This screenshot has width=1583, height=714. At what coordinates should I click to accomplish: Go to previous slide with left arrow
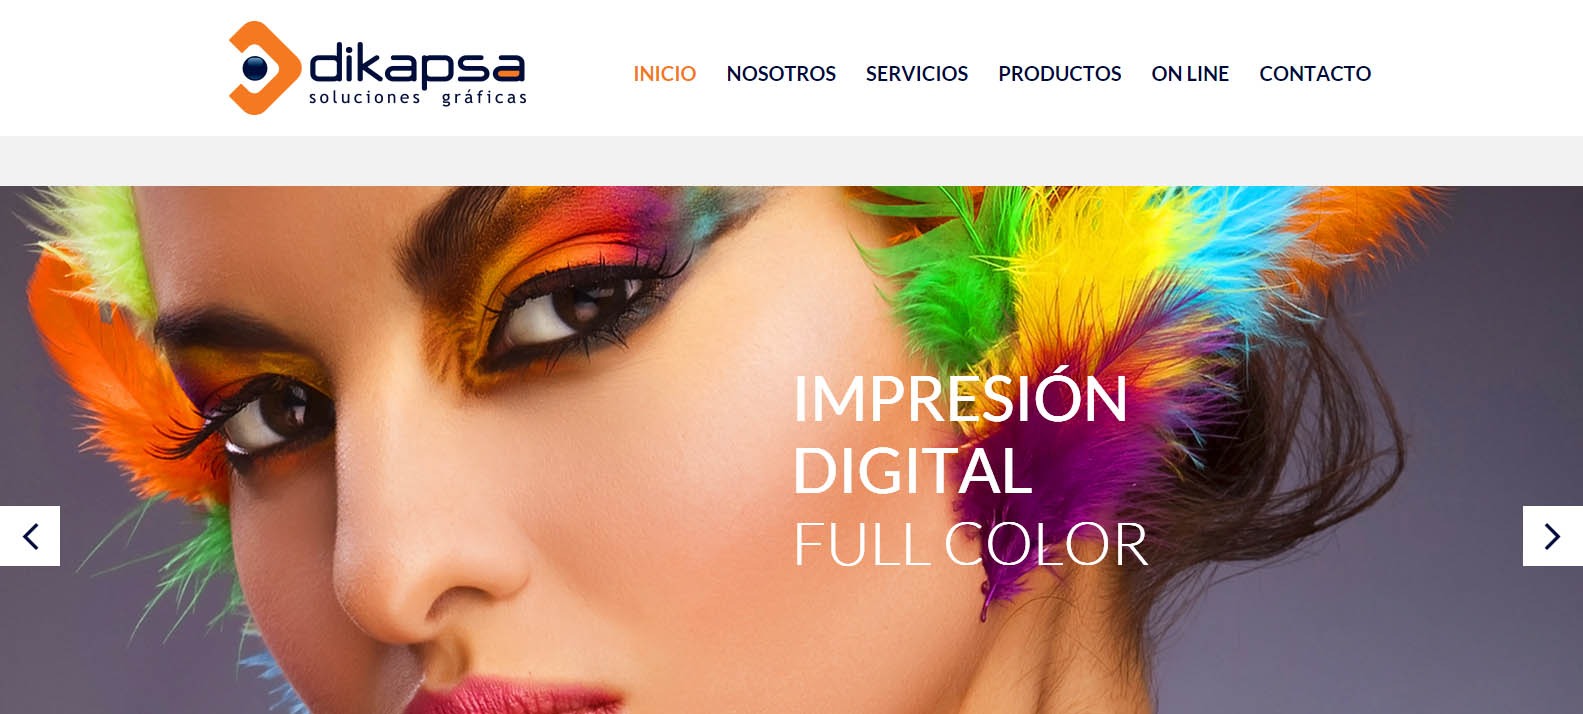pyautogui.click(x=30, y=536)
